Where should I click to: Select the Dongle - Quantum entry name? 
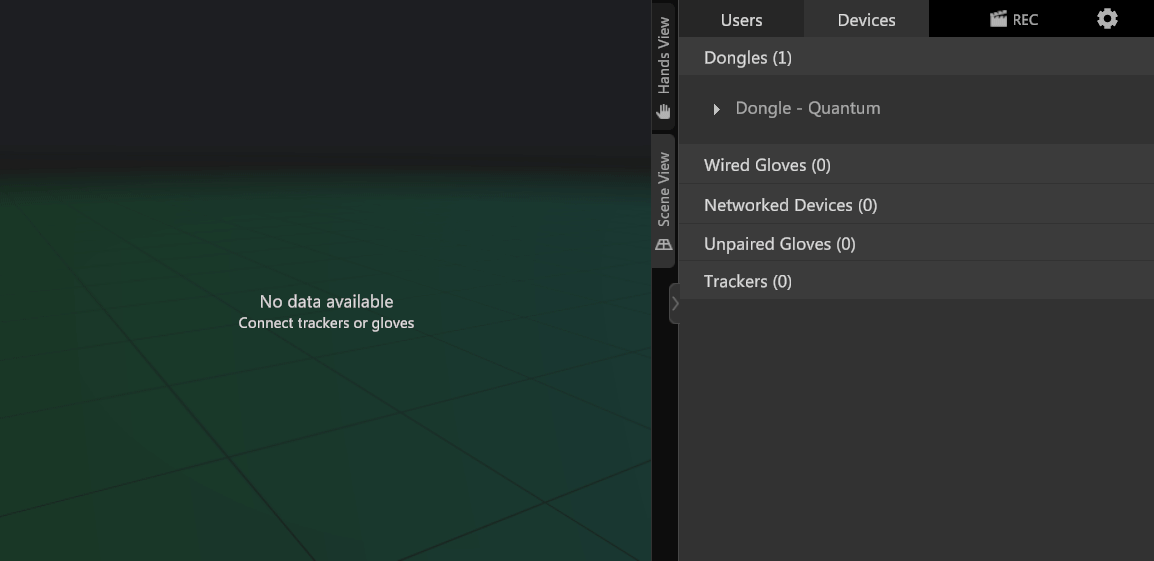pos(808,108)
